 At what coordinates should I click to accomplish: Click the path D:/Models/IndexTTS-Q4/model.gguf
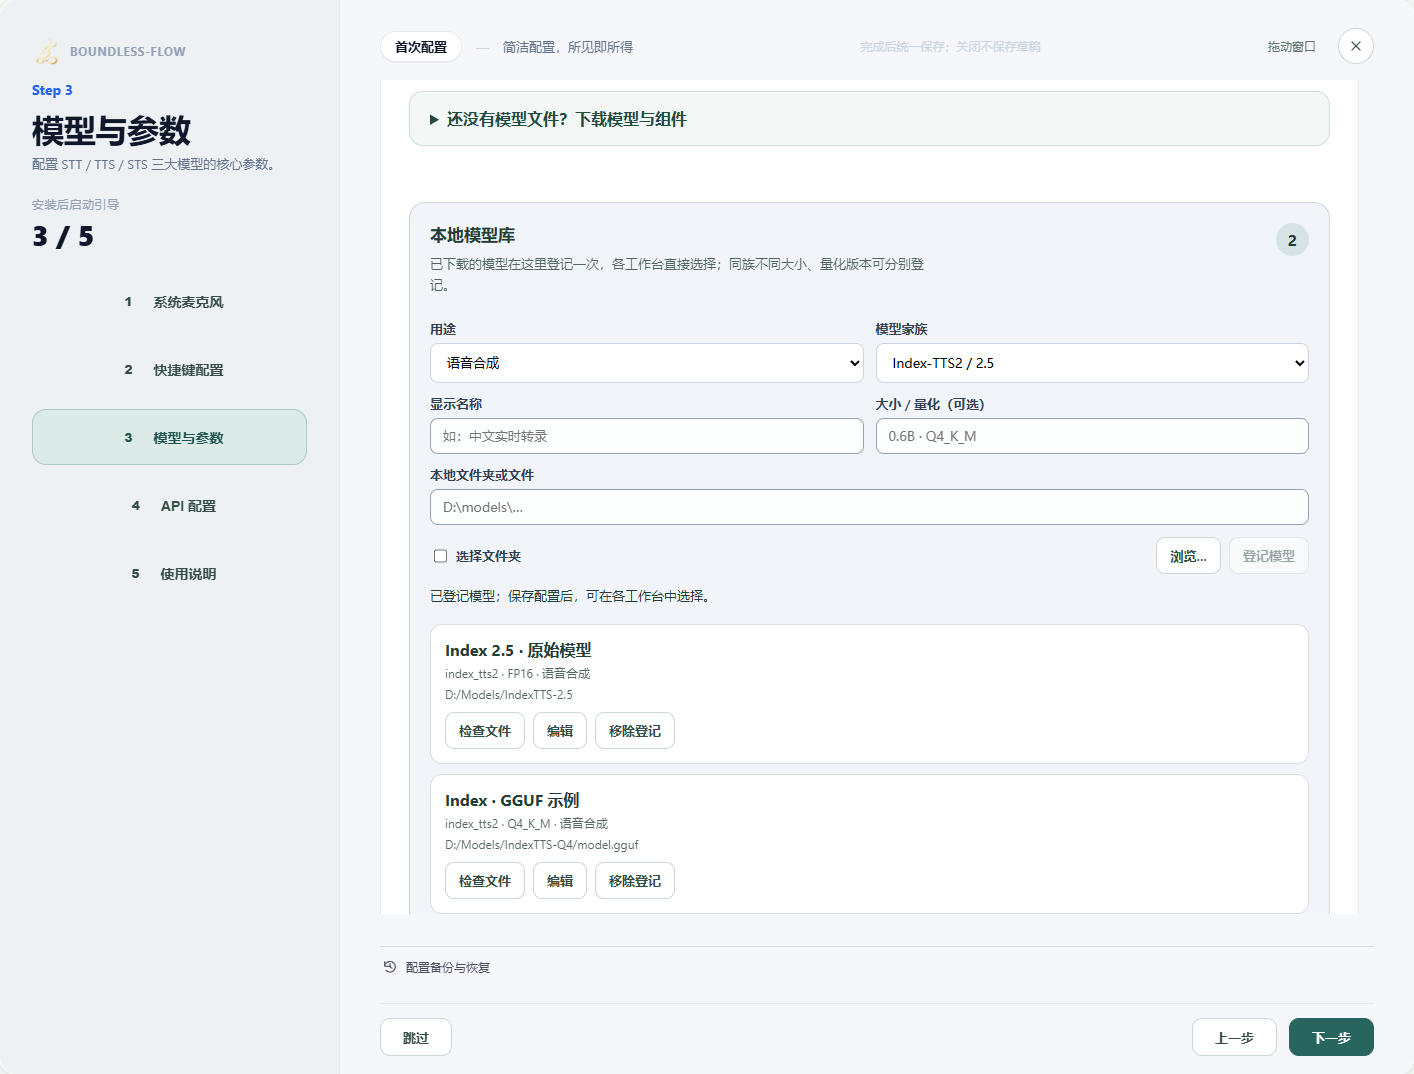(x=542, y=845)
